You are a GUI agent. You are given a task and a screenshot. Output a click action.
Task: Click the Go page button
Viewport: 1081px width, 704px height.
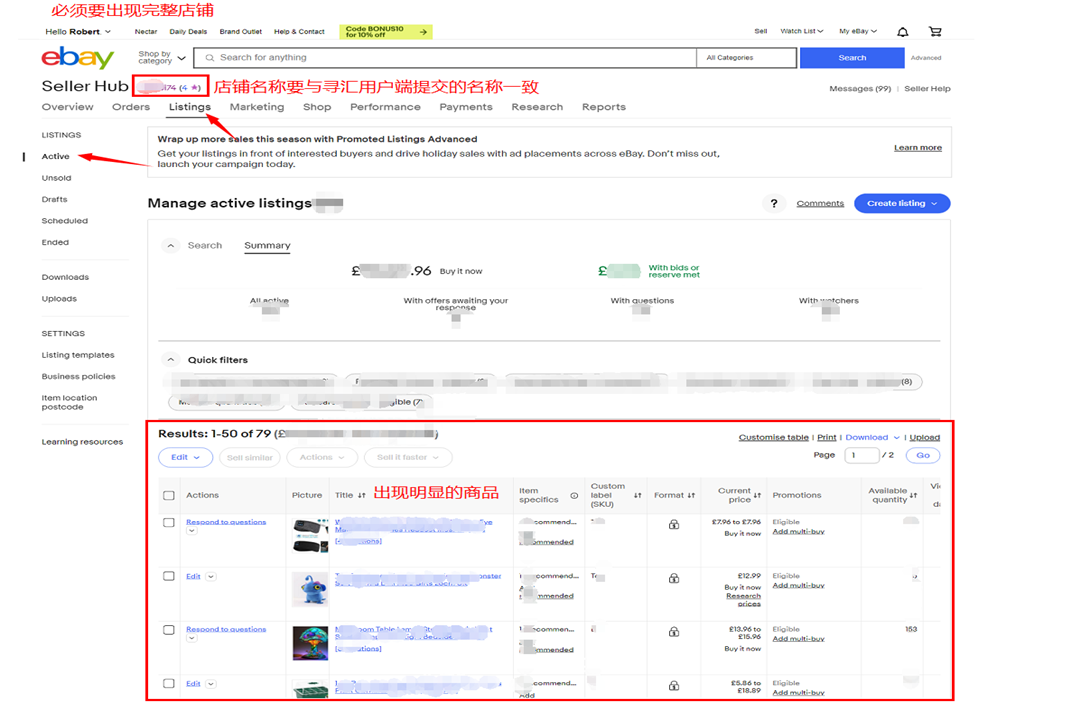[x=923, y=455]
